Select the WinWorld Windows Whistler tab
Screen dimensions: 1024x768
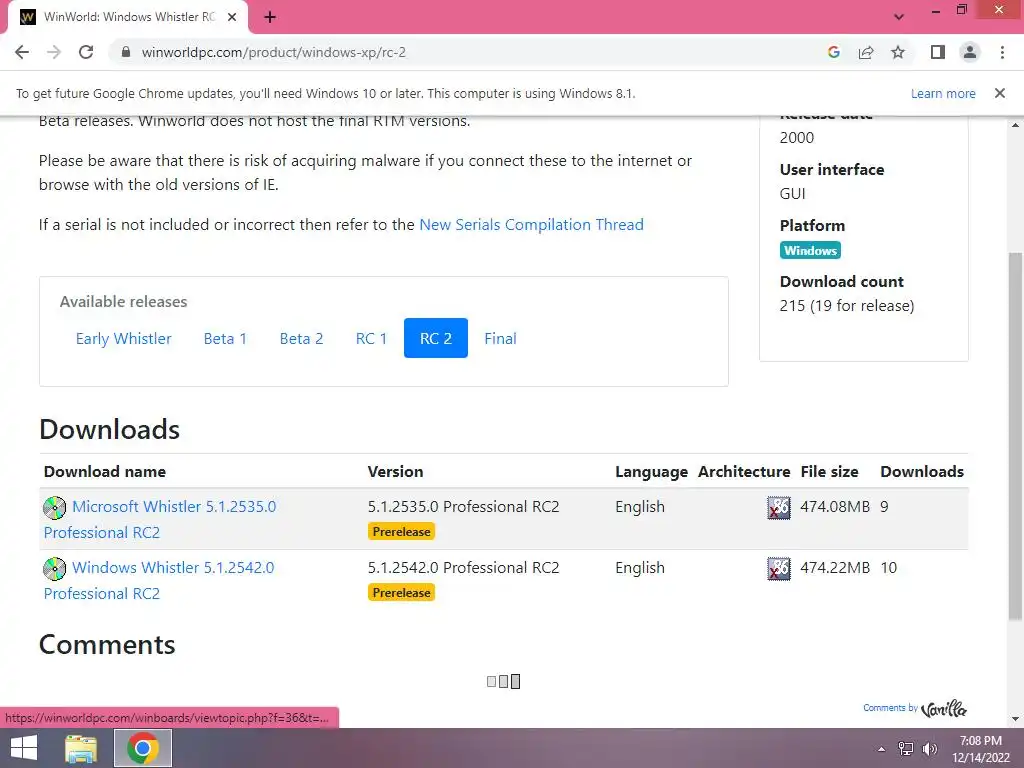(x=127, y=17)
